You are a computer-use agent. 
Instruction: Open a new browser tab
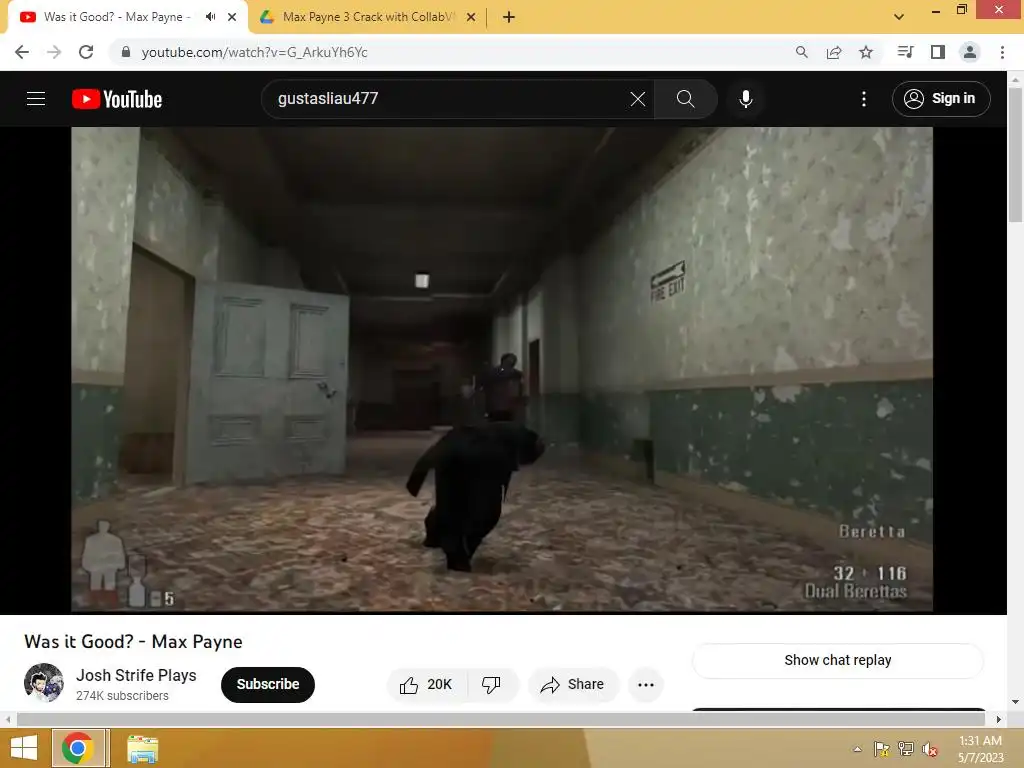click(x=509, y=18)
